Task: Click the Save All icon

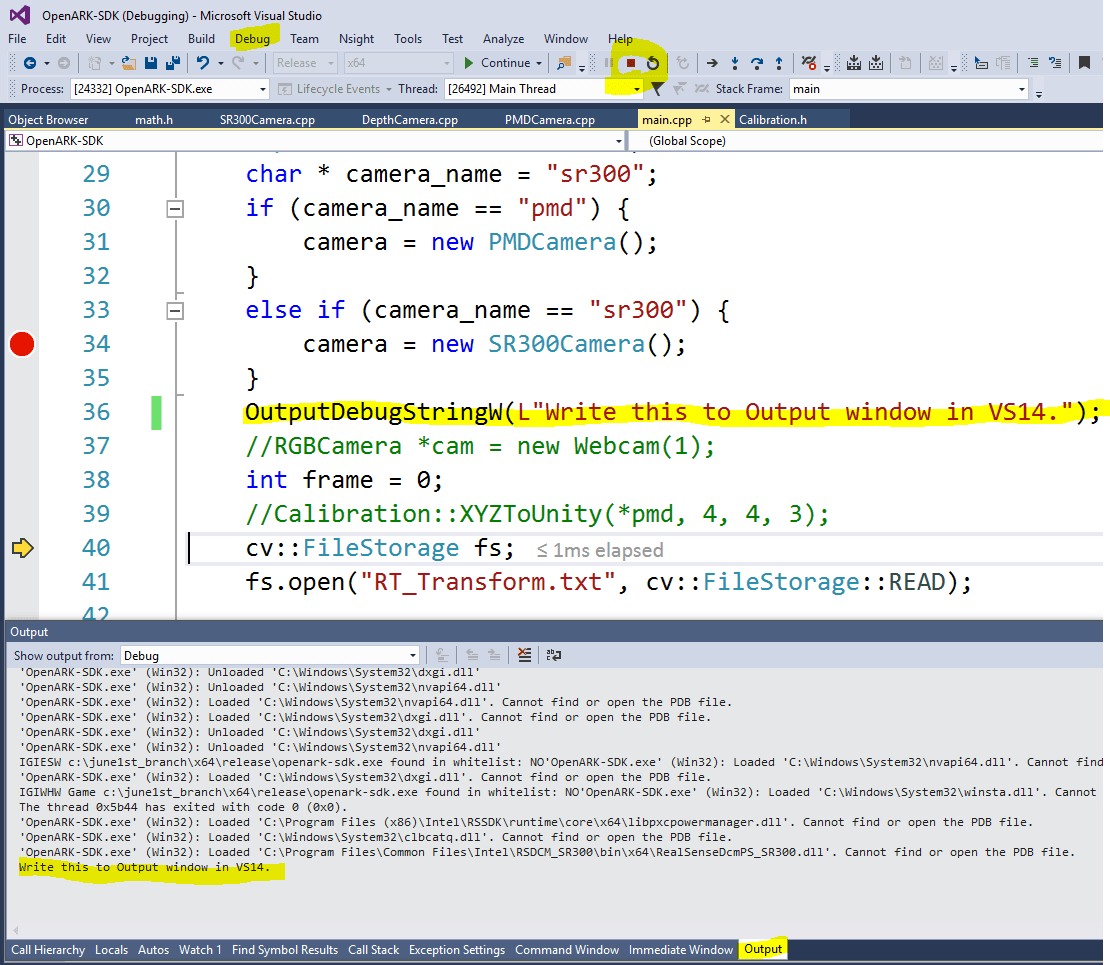Action: (172, 63)
